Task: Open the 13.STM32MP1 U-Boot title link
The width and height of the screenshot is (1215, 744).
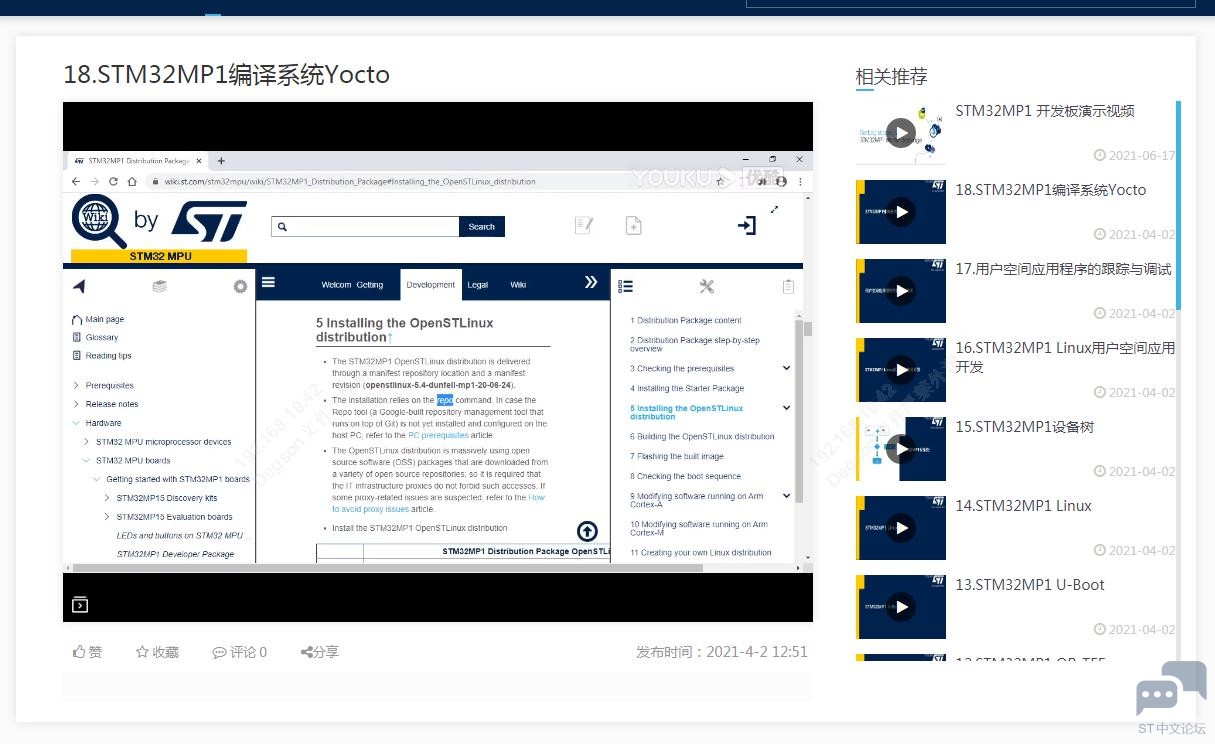Action: (x=1030, y=585)
